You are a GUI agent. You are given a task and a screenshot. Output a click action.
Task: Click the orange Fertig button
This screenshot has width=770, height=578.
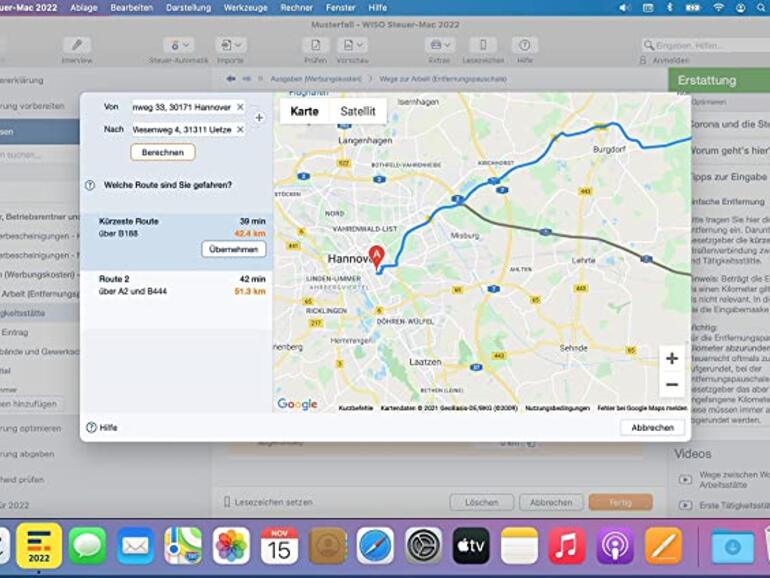pos(621,502)
